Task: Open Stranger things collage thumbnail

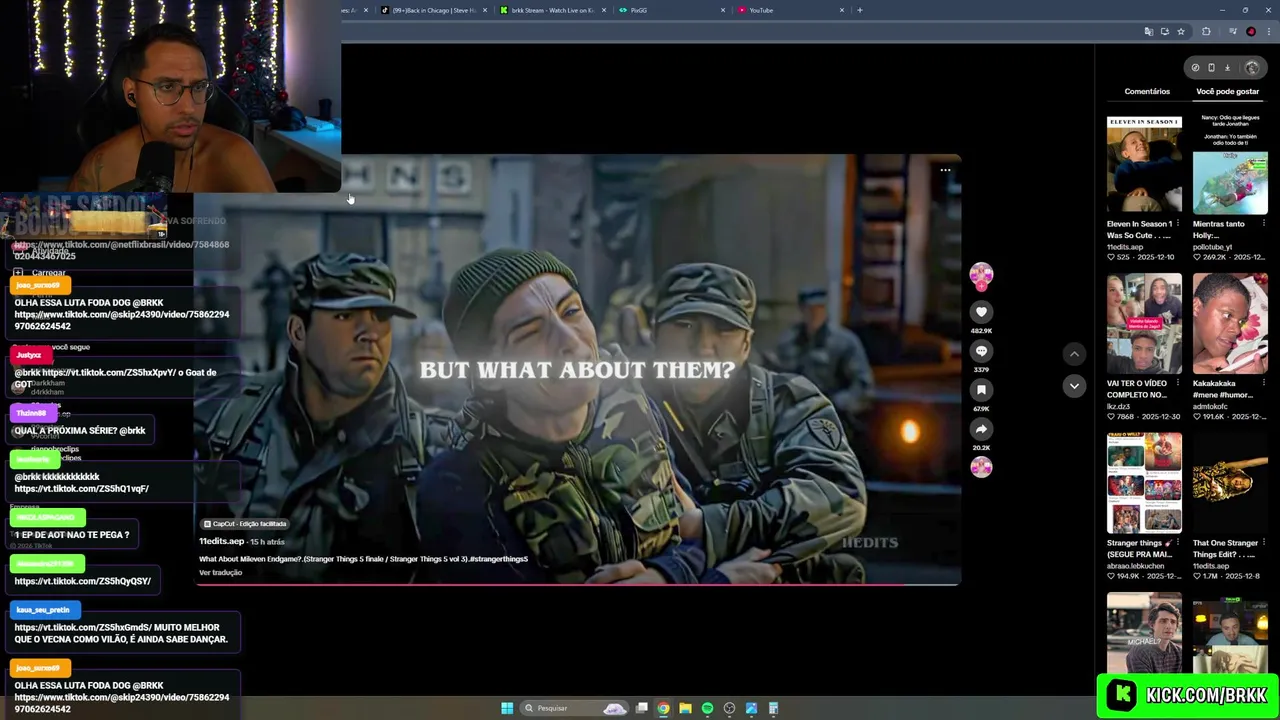Action: tap(1144, 483)
